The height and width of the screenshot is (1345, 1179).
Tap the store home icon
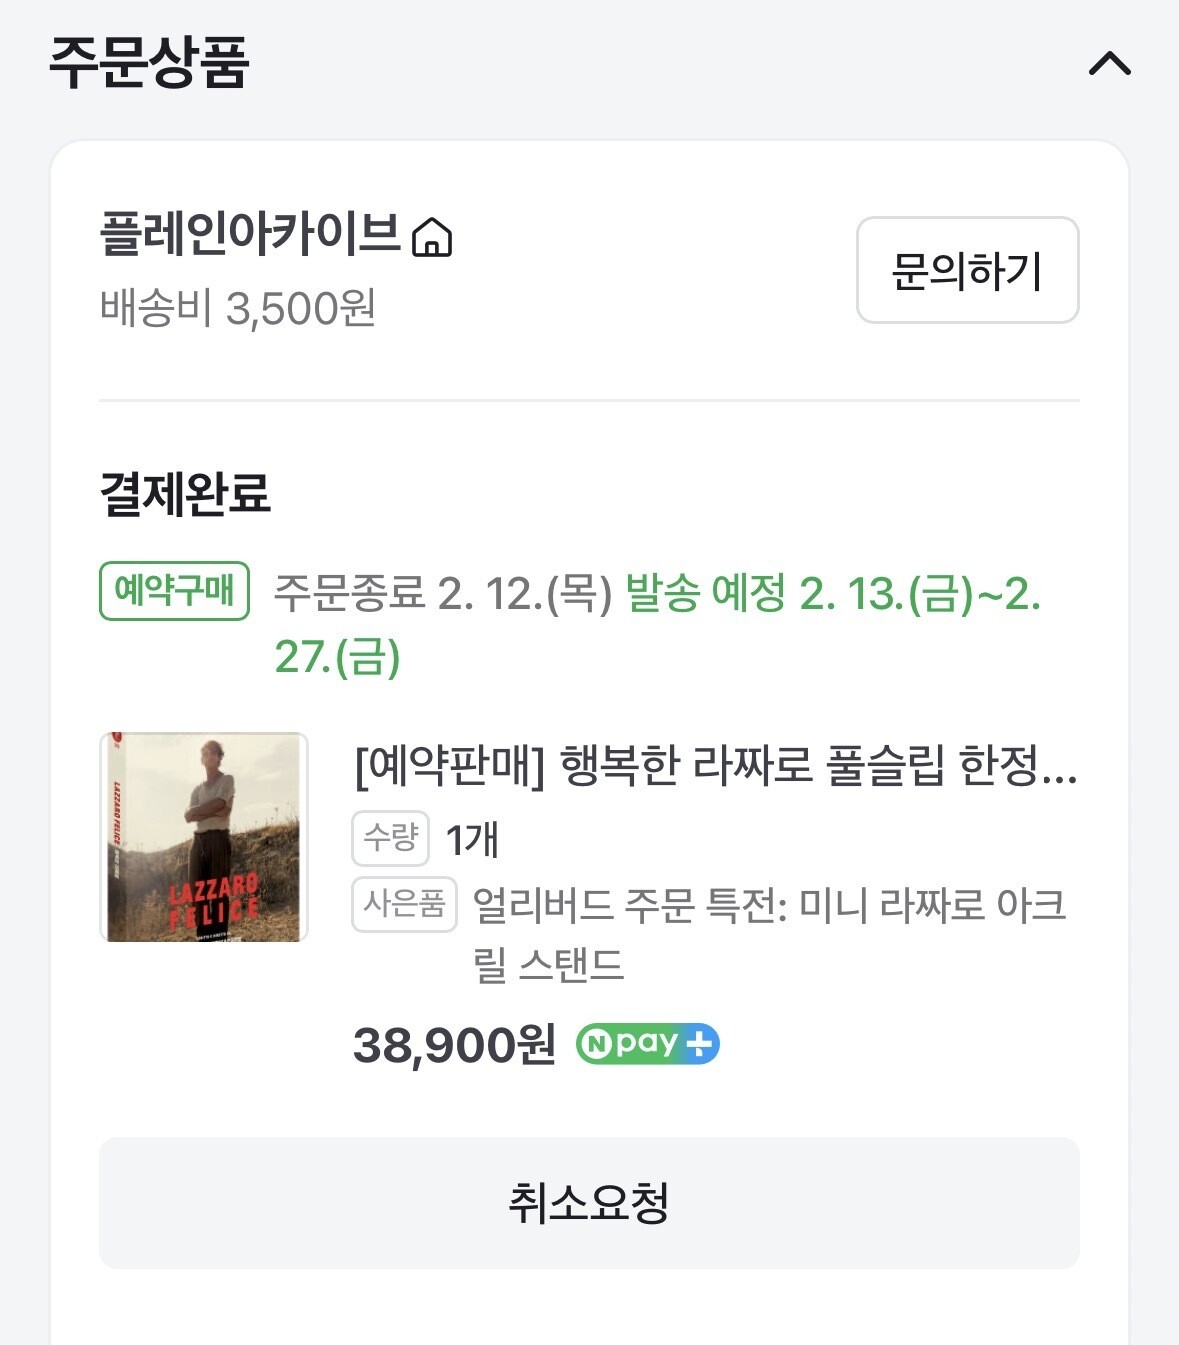(432, 238)
